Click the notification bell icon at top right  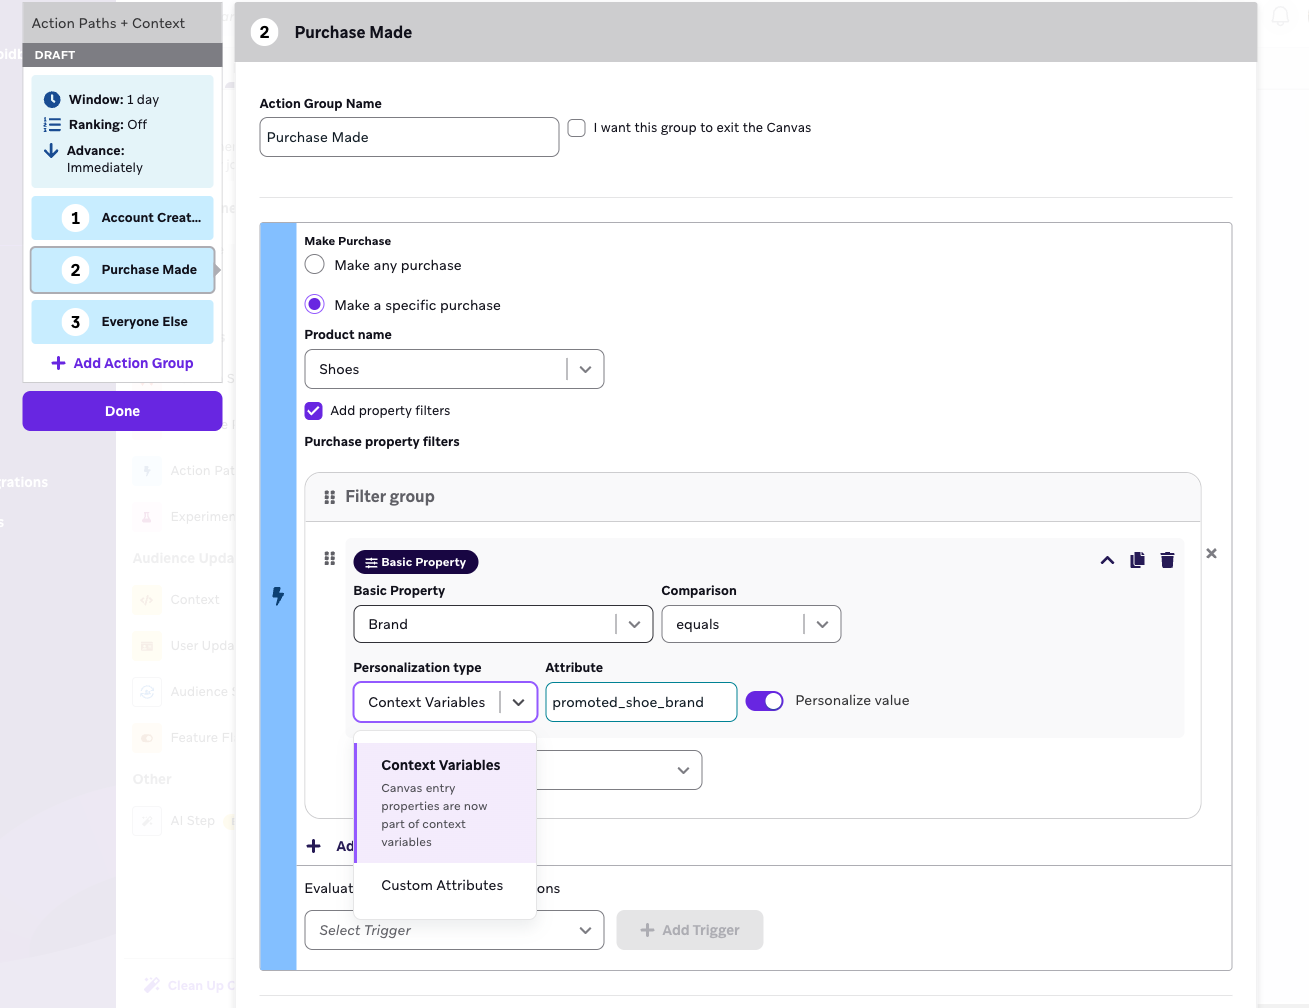click(1280, 16)
